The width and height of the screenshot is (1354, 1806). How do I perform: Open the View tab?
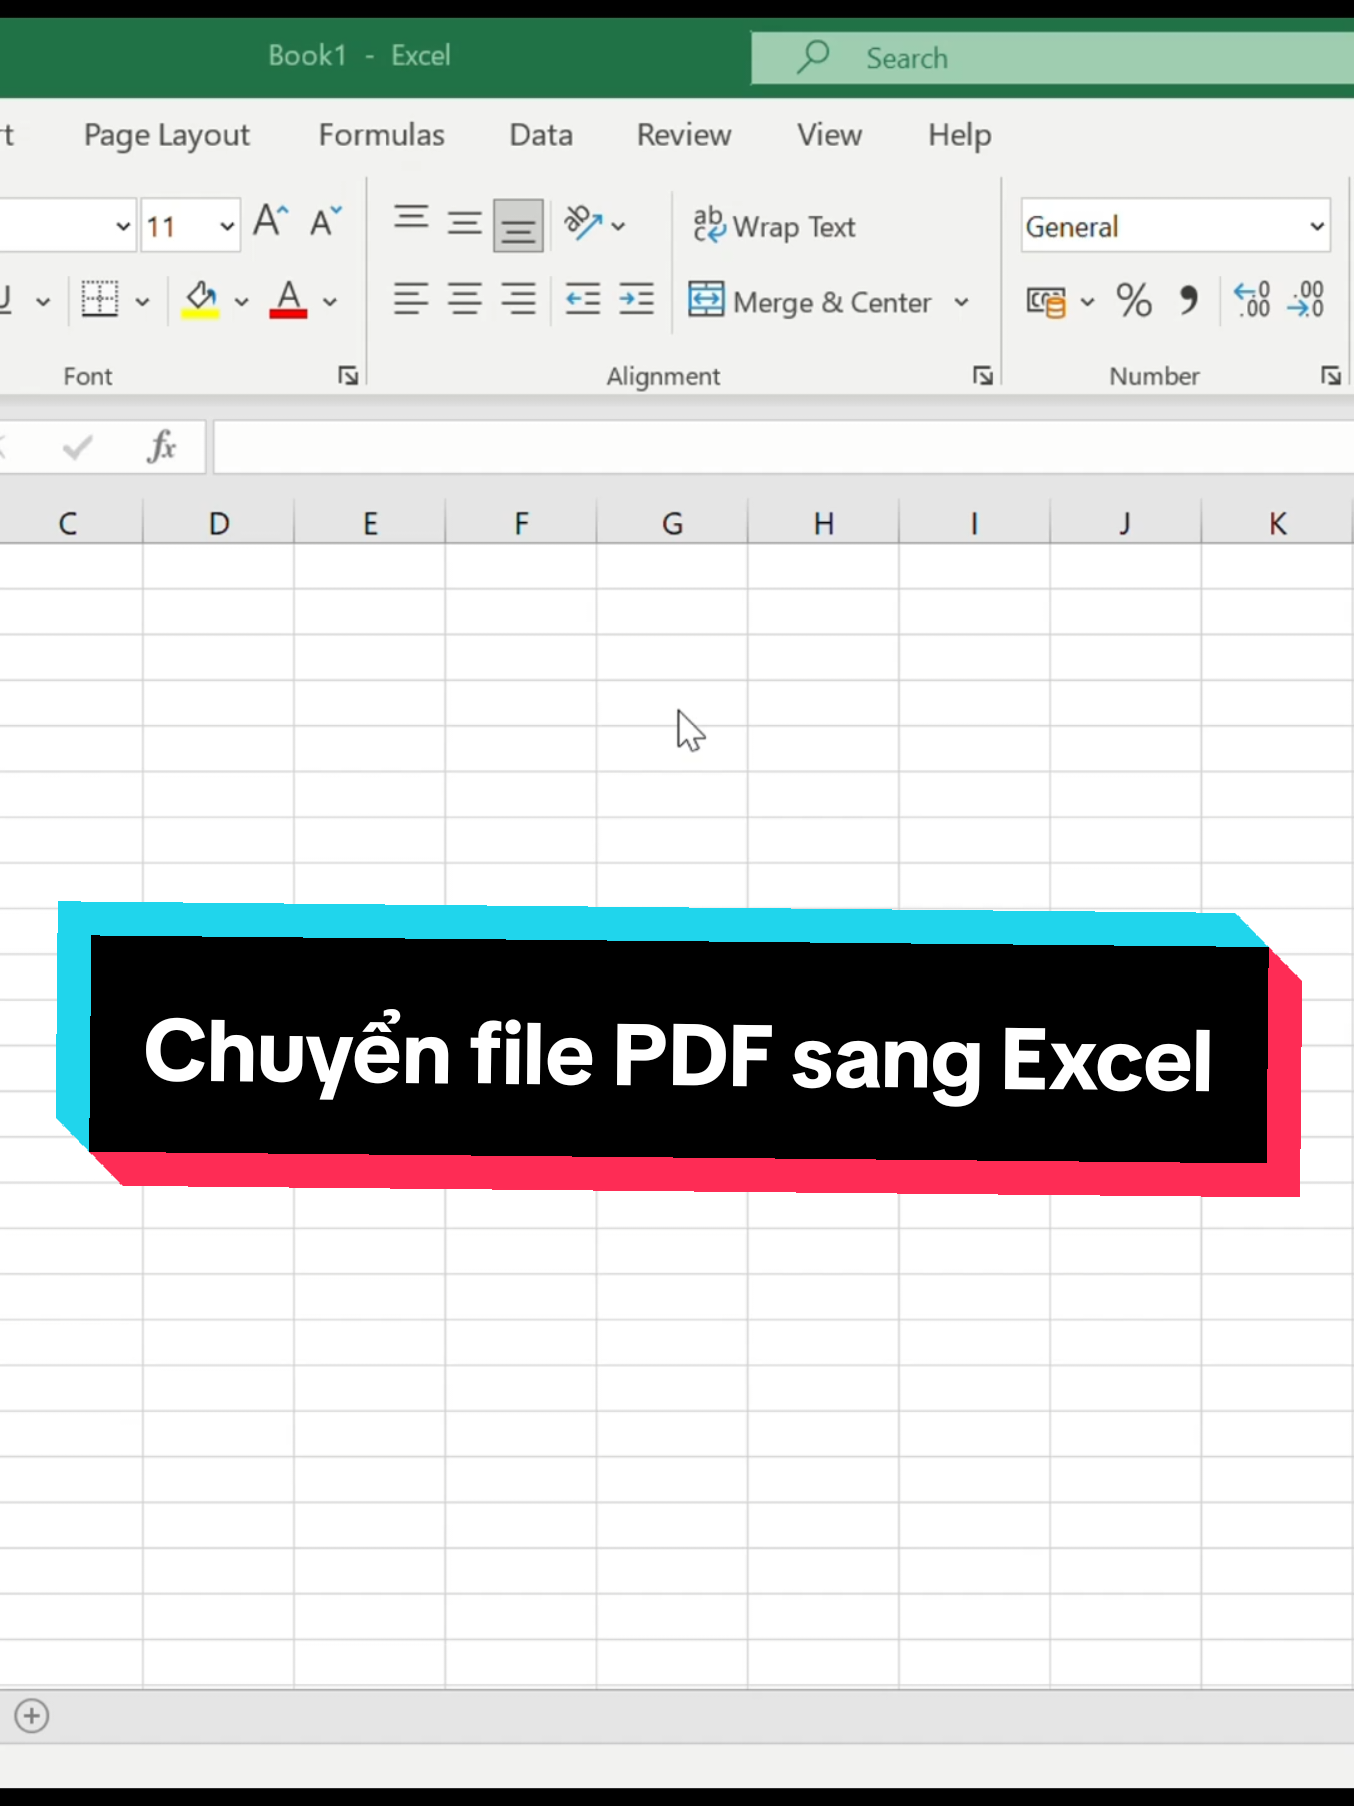pos(829,135)
